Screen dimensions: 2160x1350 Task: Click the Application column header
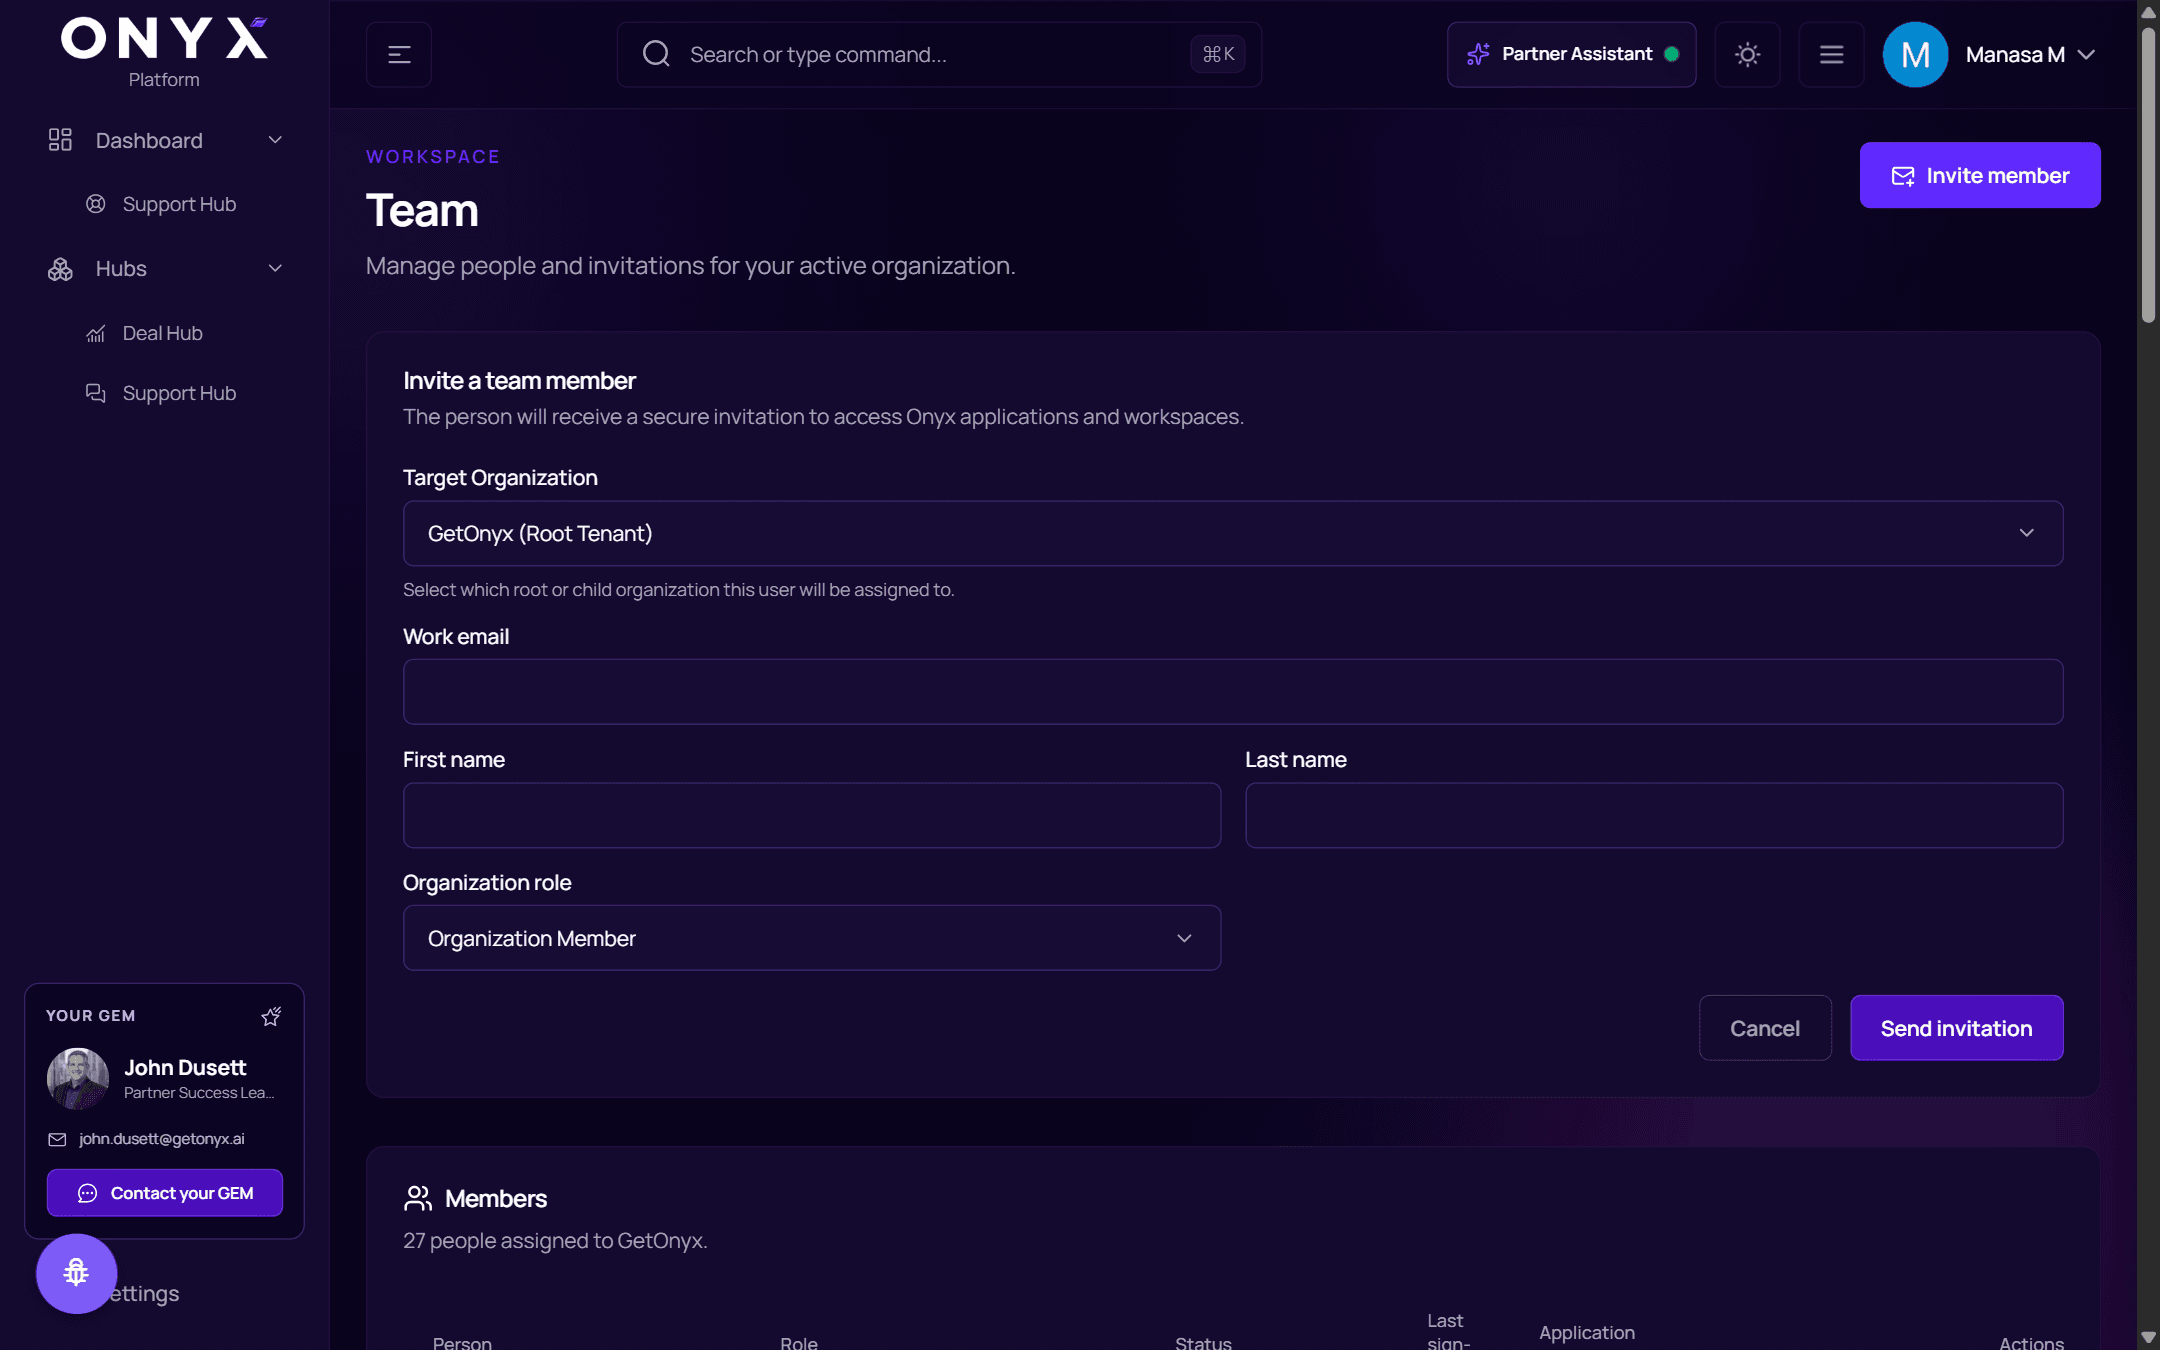[x=1587, y=1332]
